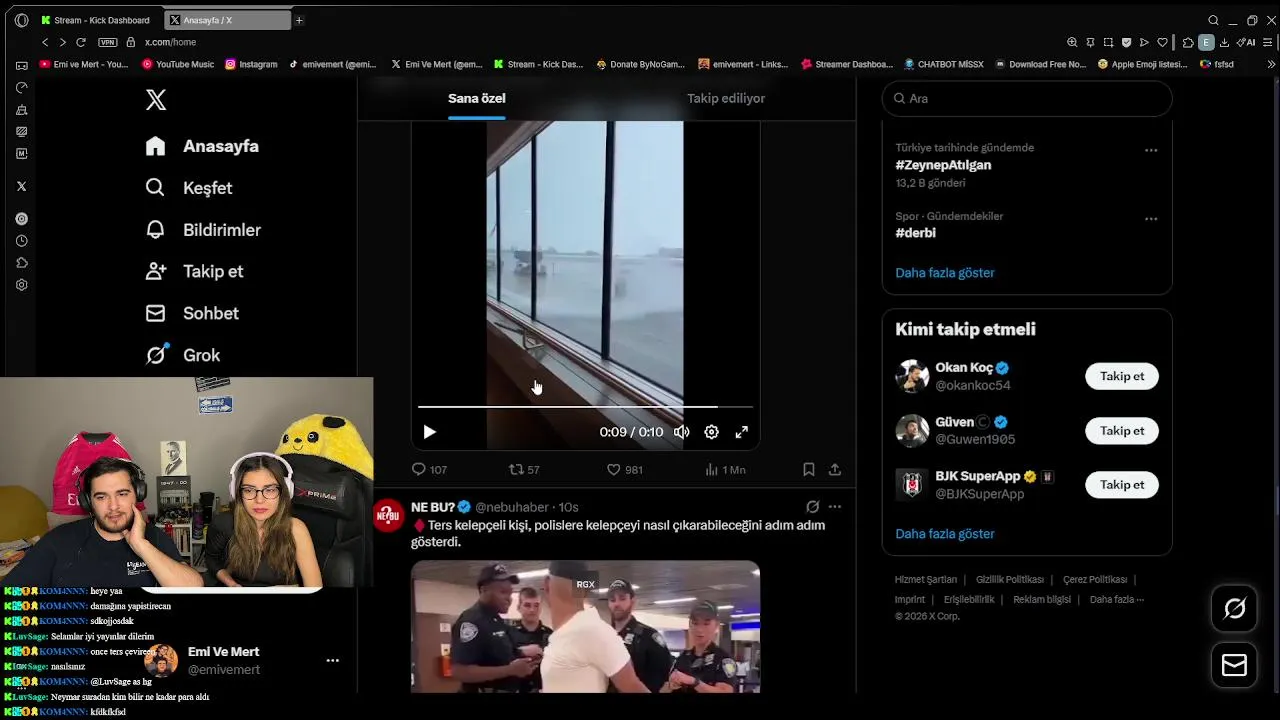Click the X logo in the sidebar
This screenshot has height=720, width=1280.
coord(156,100)
